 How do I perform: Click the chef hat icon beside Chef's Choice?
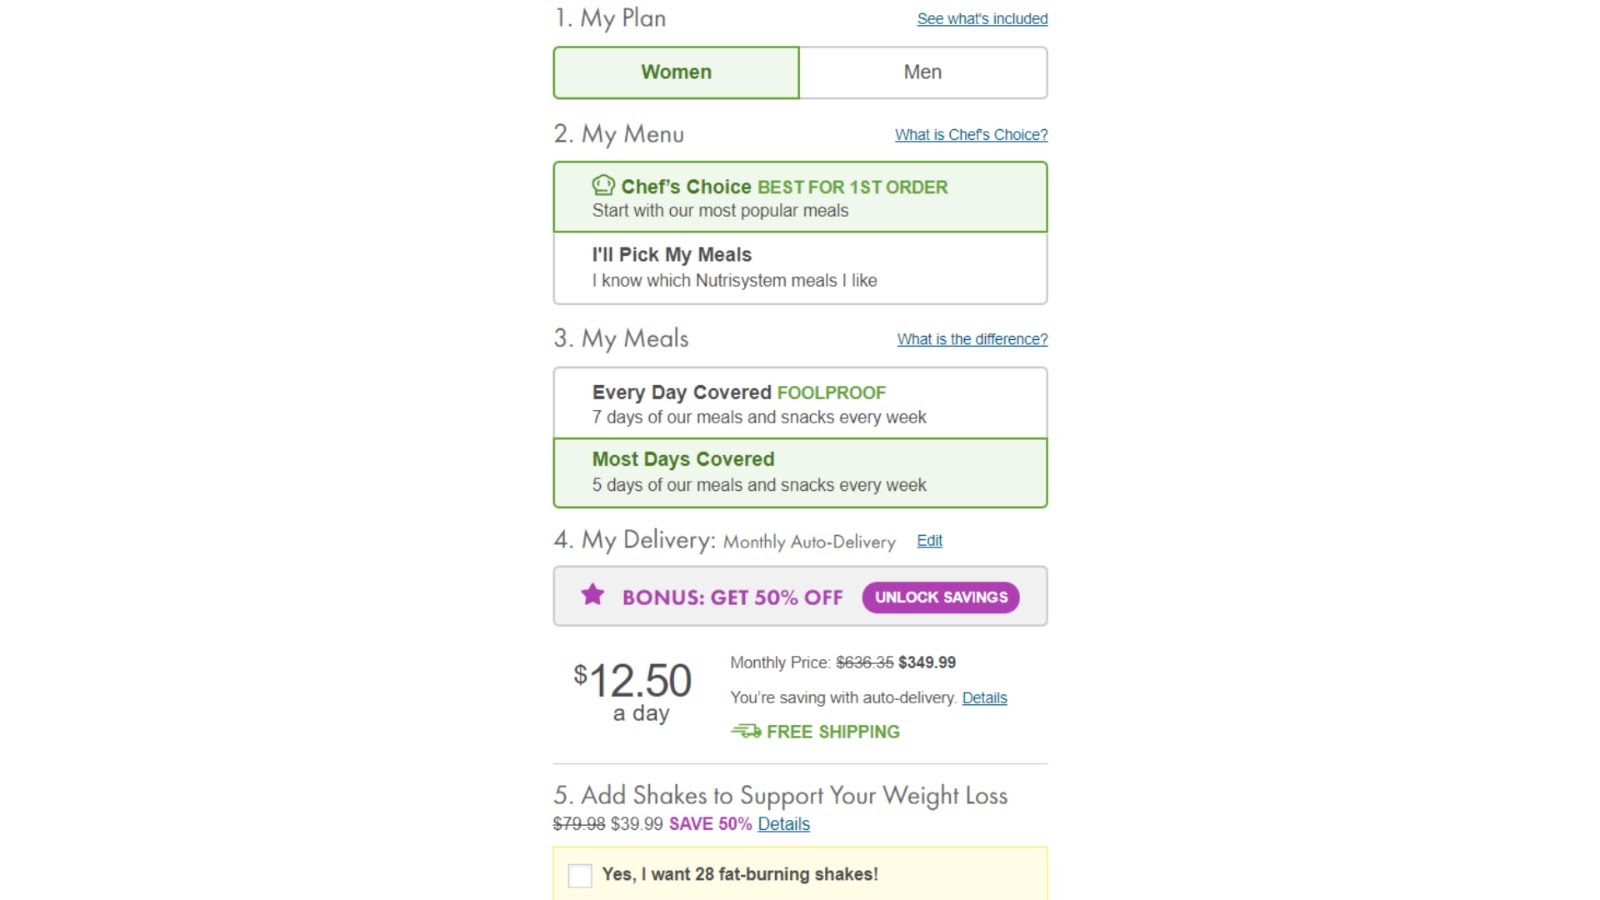tap(603, 185)
